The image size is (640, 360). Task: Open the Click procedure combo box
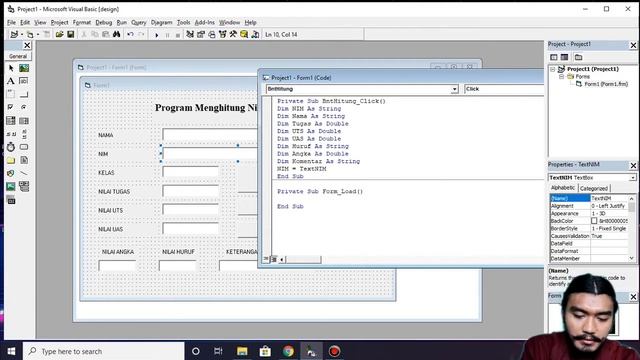click(504, 89)
